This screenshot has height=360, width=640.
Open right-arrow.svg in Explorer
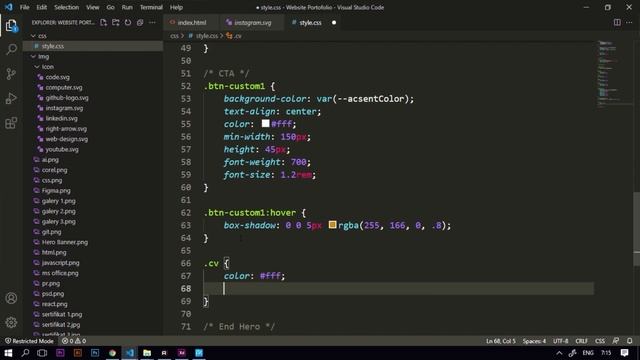pos(66,129)
